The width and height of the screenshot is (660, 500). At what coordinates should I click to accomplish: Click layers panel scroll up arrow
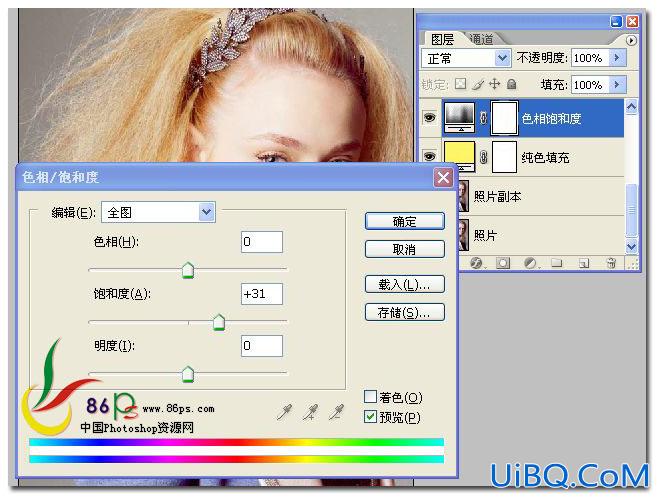coord(631,107)
